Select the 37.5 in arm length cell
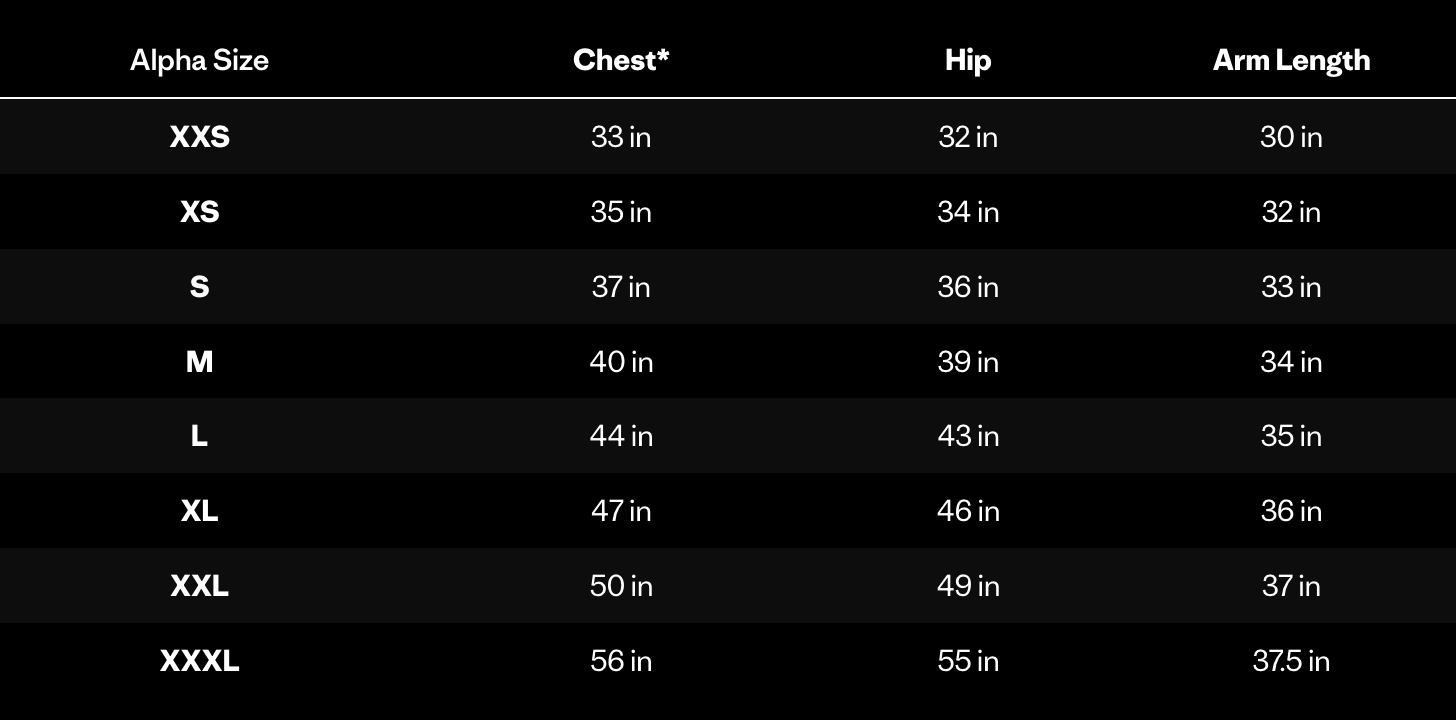Screen dimensions: 1456x720 tap(1291, 661)
